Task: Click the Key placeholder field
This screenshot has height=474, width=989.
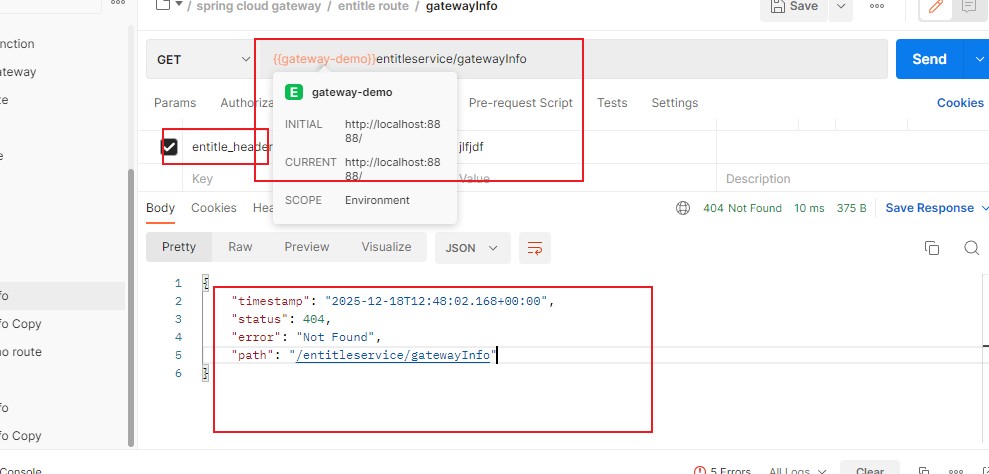Action: (202, 179)
